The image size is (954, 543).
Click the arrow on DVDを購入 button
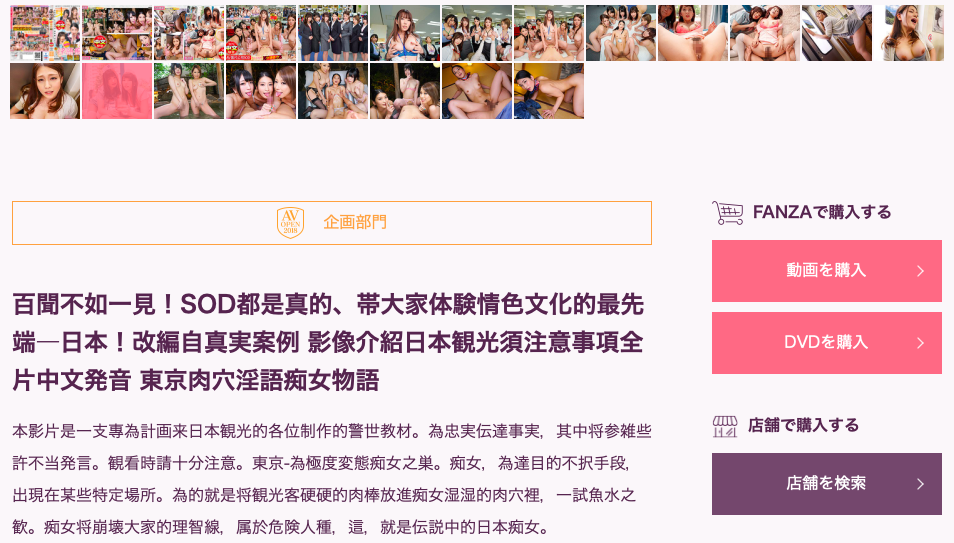pos(921,343)
